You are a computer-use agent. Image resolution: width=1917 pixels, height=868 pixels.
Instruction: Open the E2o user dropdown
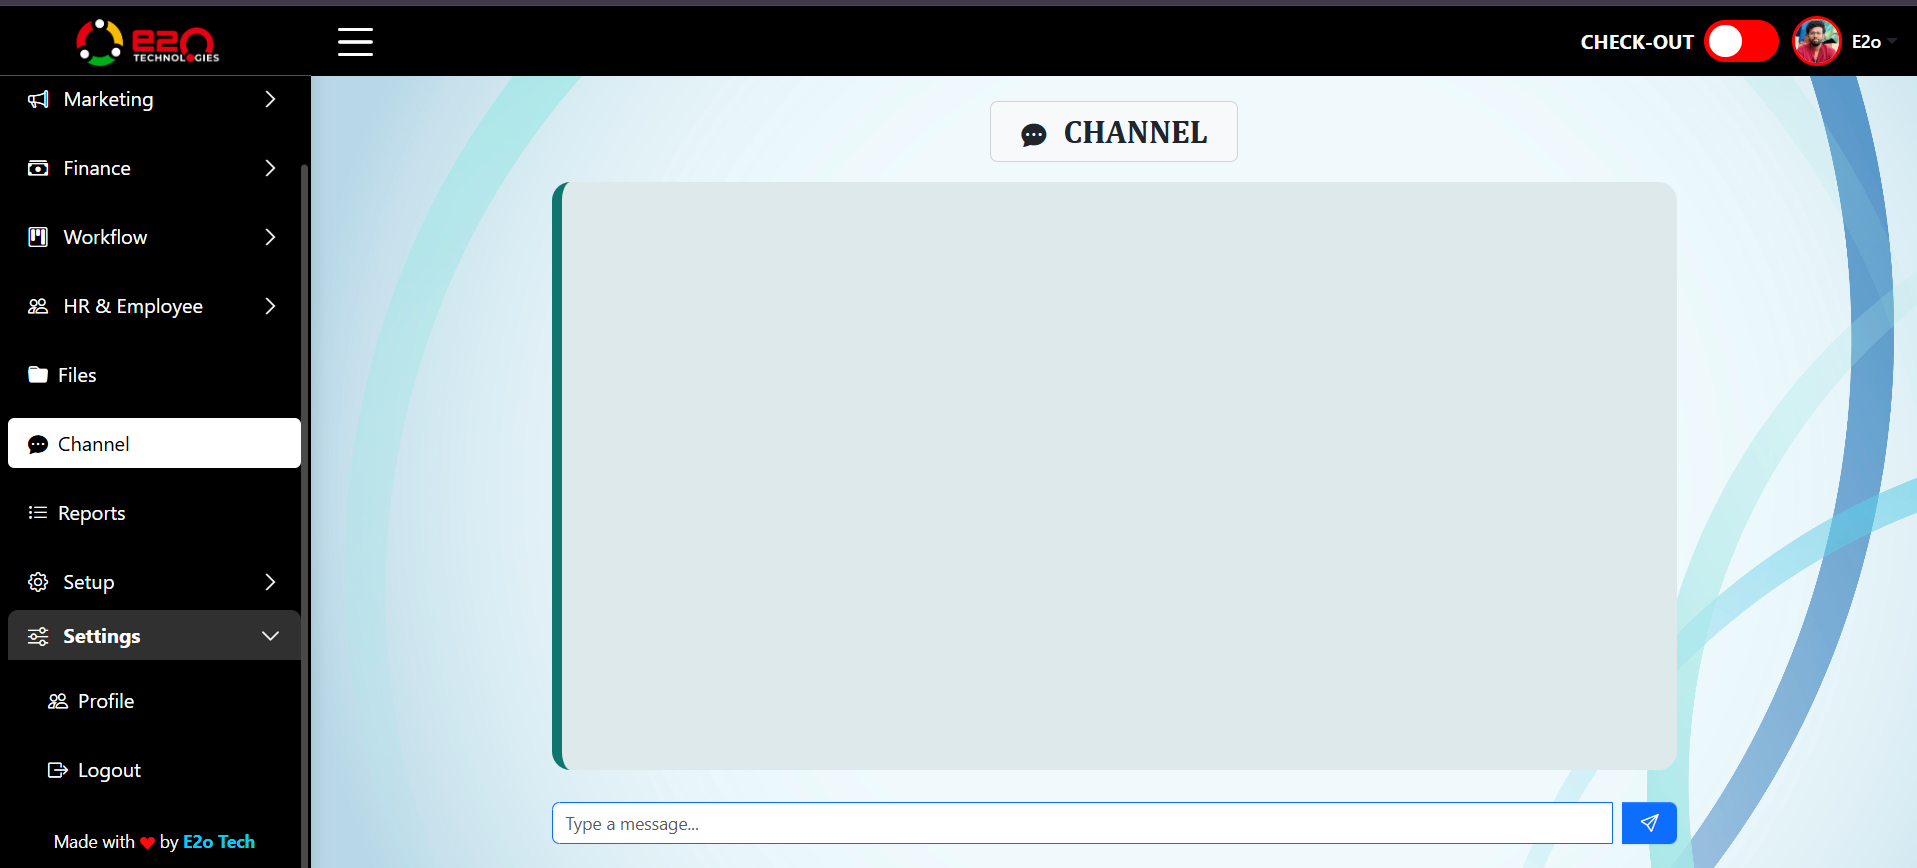(x=1866, y=42)
